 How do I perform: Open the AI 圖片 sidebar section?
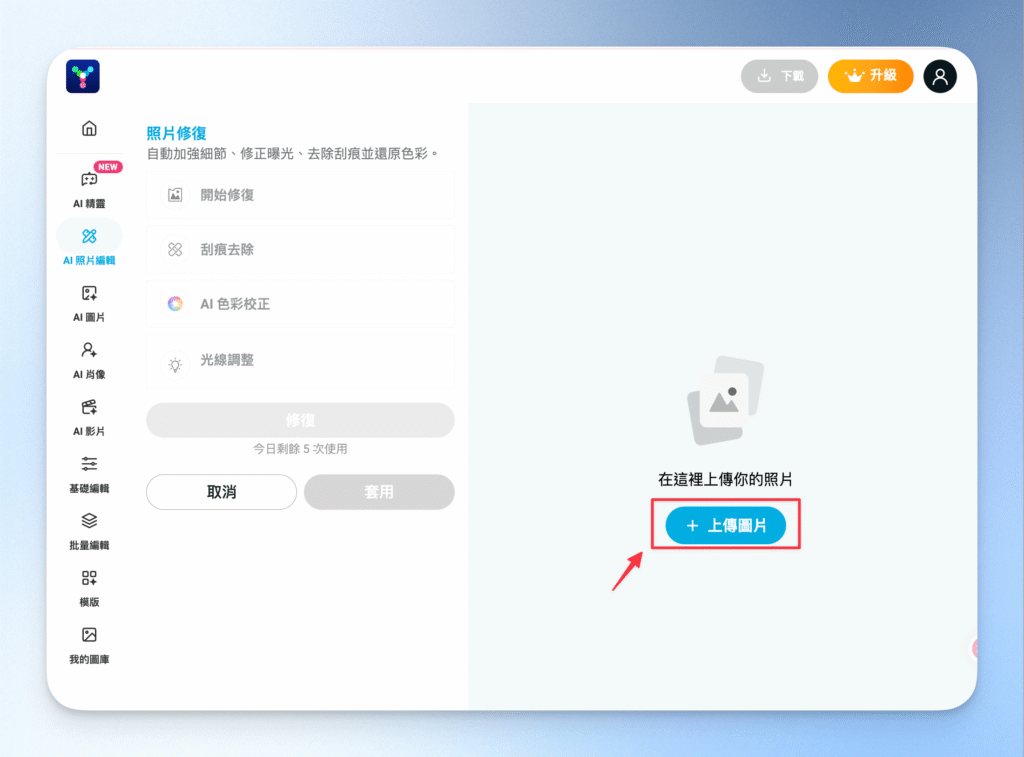(x=89, y=302)
